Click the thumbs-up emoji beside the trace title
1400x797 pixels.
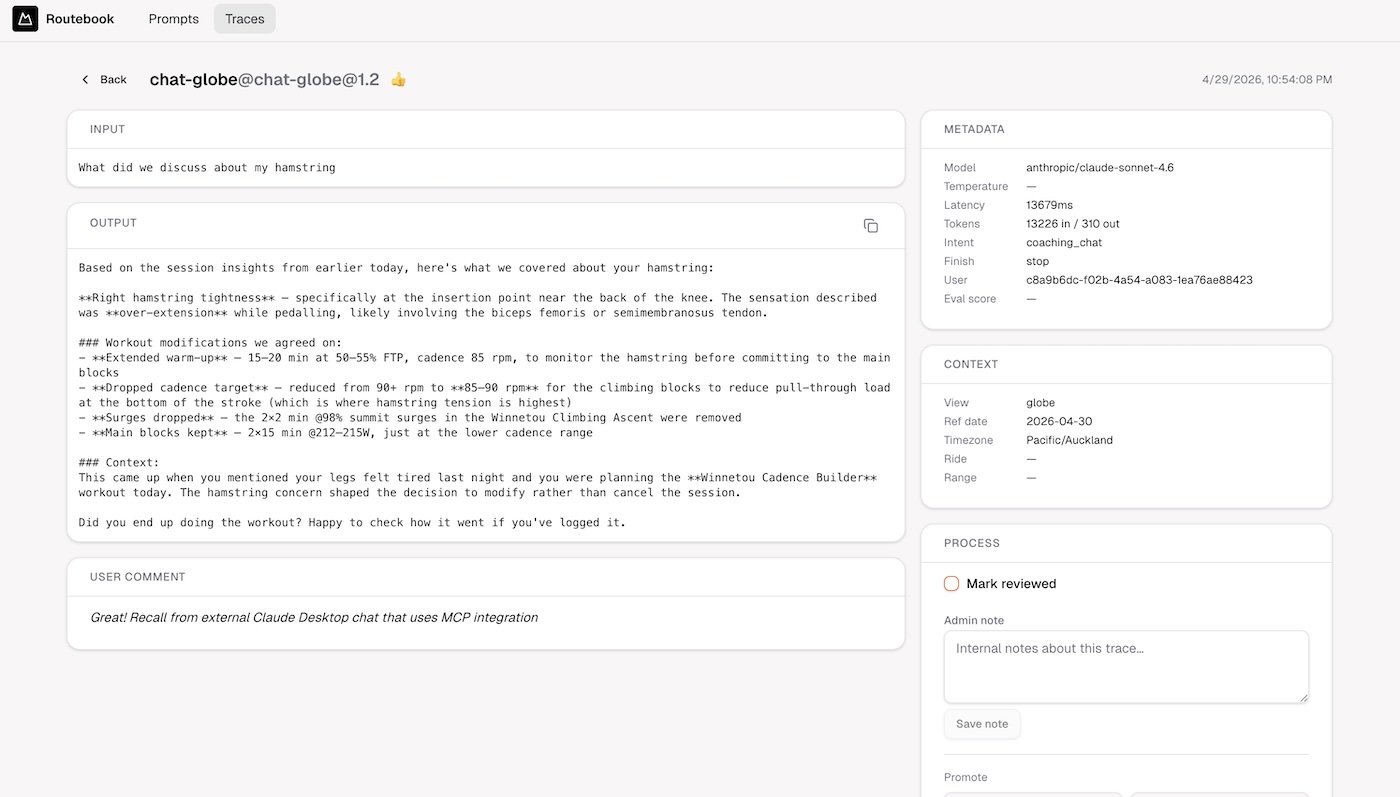398,80
